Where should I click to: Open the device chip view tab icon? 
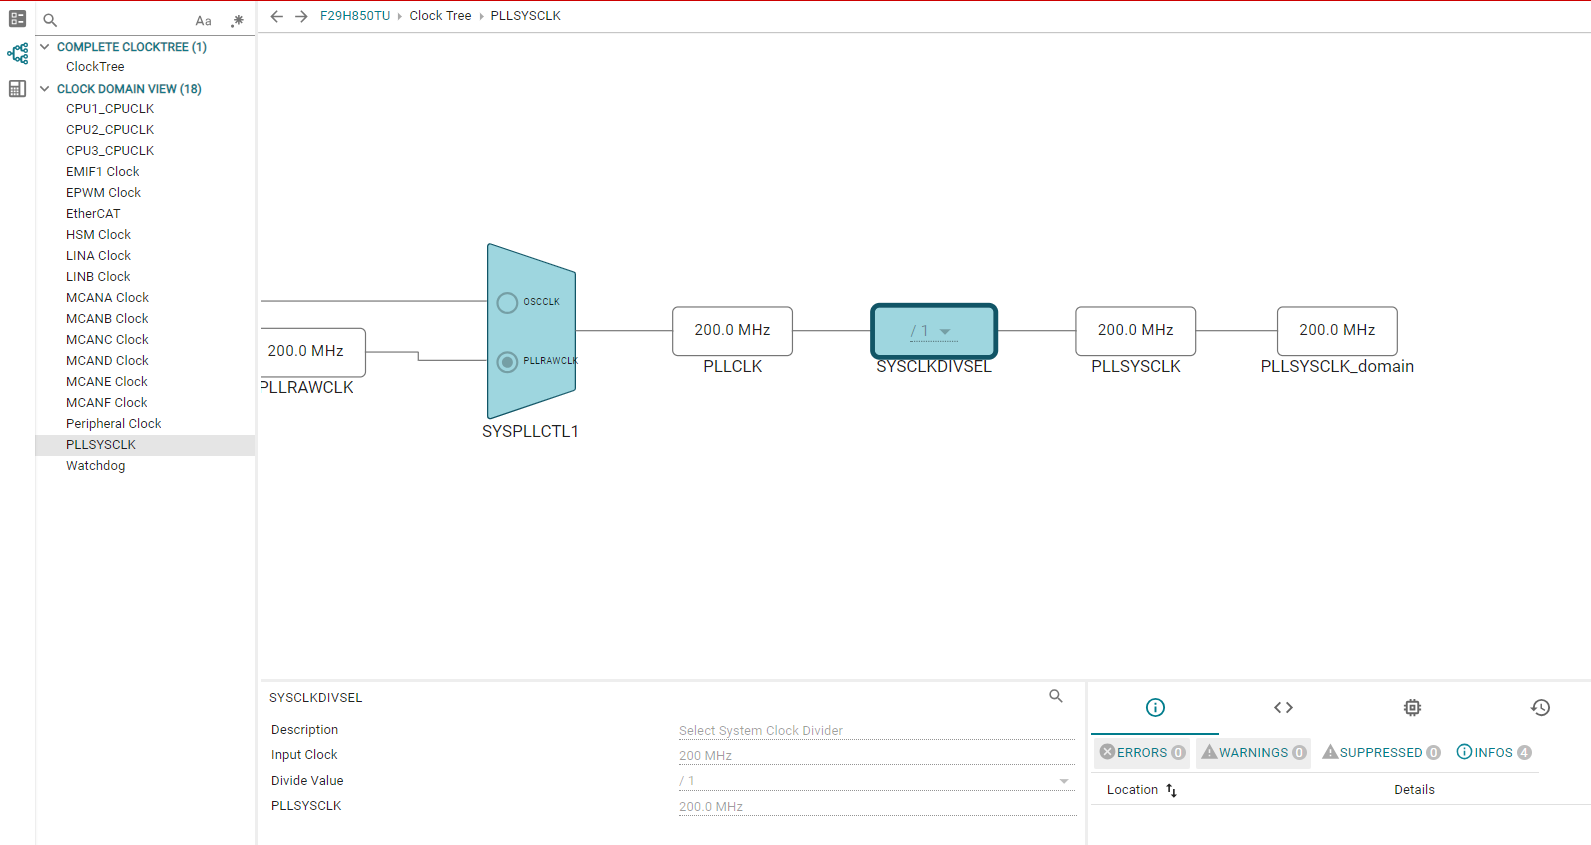(x=1412, y=708)
